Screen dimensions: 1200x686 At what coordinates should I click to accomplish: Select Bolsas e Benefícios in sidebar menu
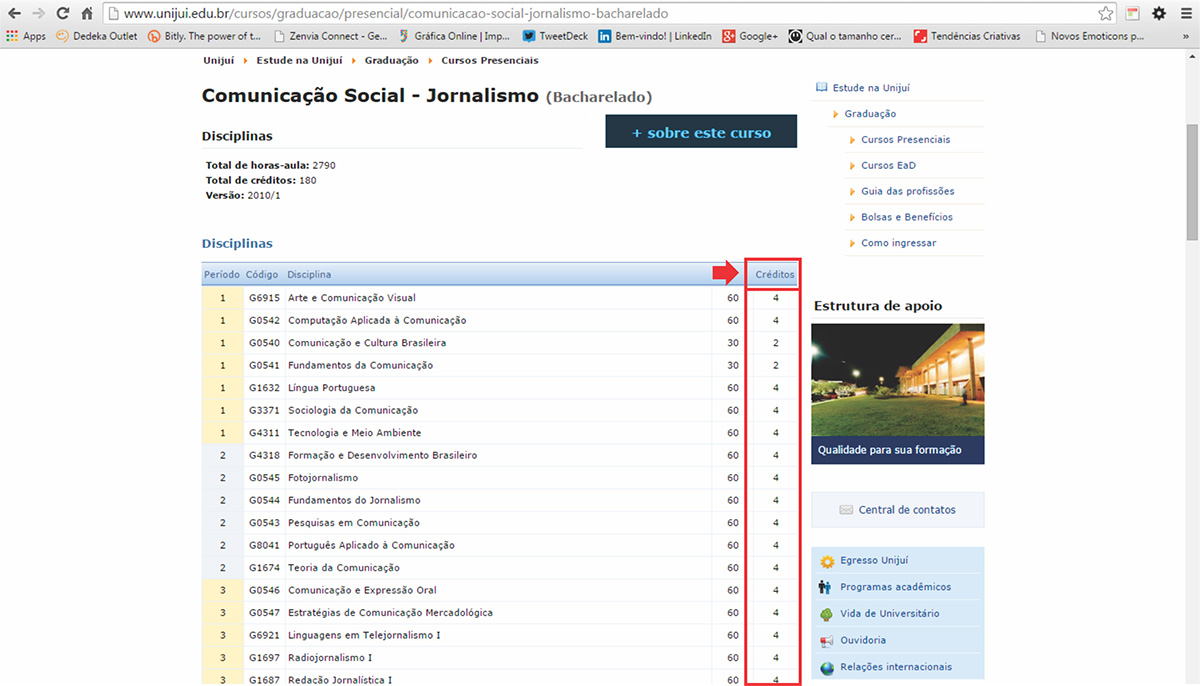(906, 217)
